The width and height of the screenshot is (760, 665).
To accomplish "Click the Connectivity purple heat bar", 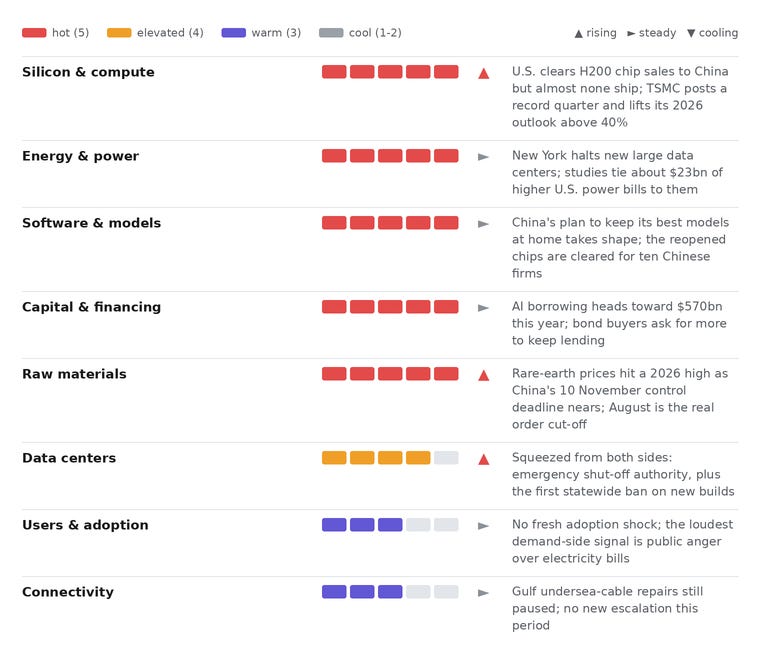I will point(390,591).
